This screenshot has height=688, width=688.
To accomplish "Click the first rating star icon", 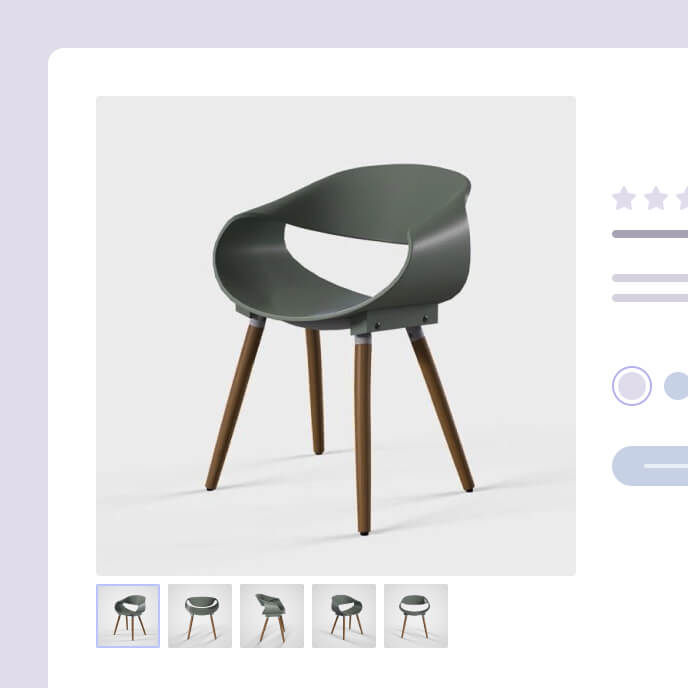I will pyautogui.click(x=624, y=198).
